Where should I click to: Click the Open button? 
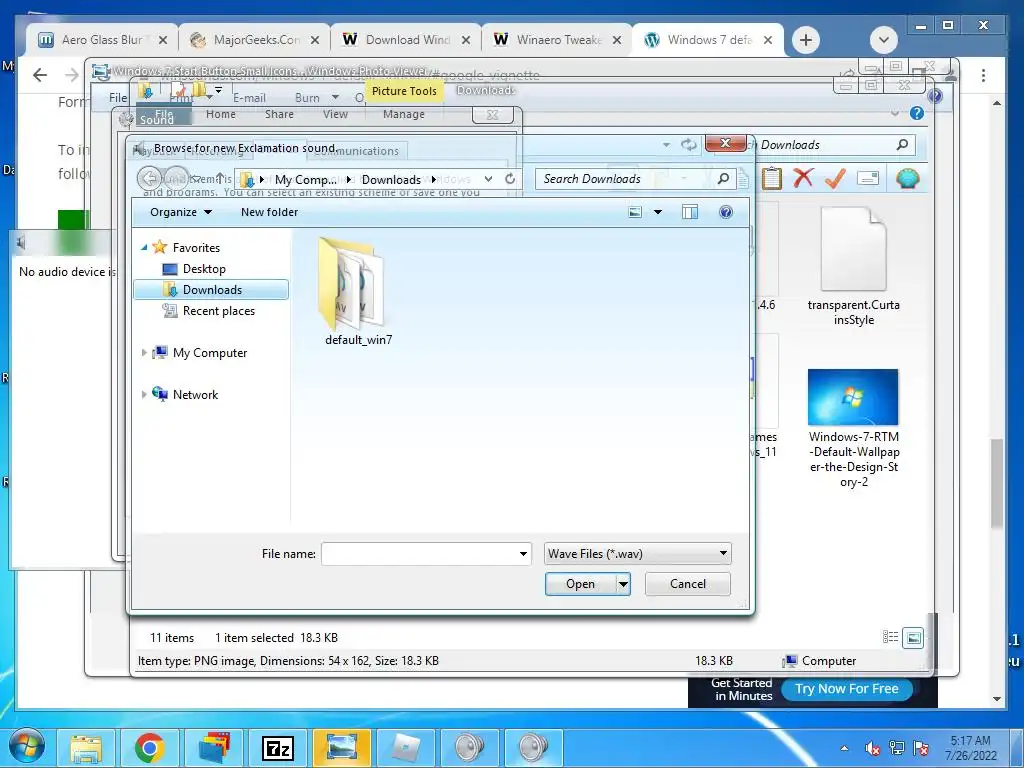pyautogui.click(x=581, y=584)
